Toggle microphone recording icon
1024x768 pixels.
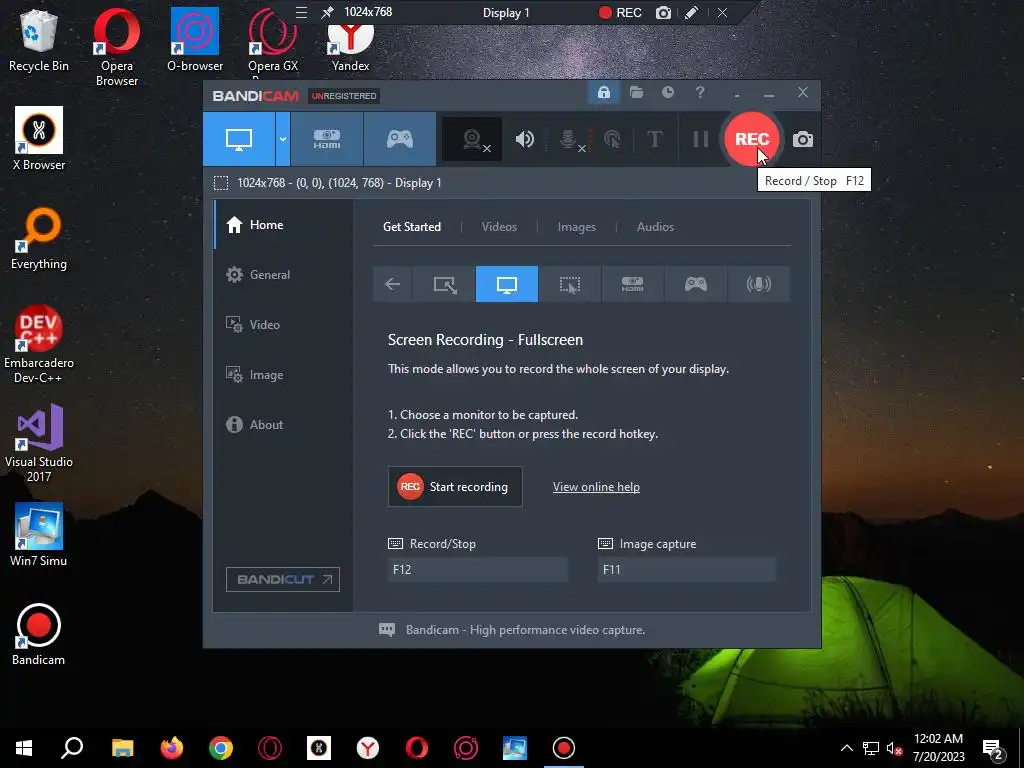point(569,139)
